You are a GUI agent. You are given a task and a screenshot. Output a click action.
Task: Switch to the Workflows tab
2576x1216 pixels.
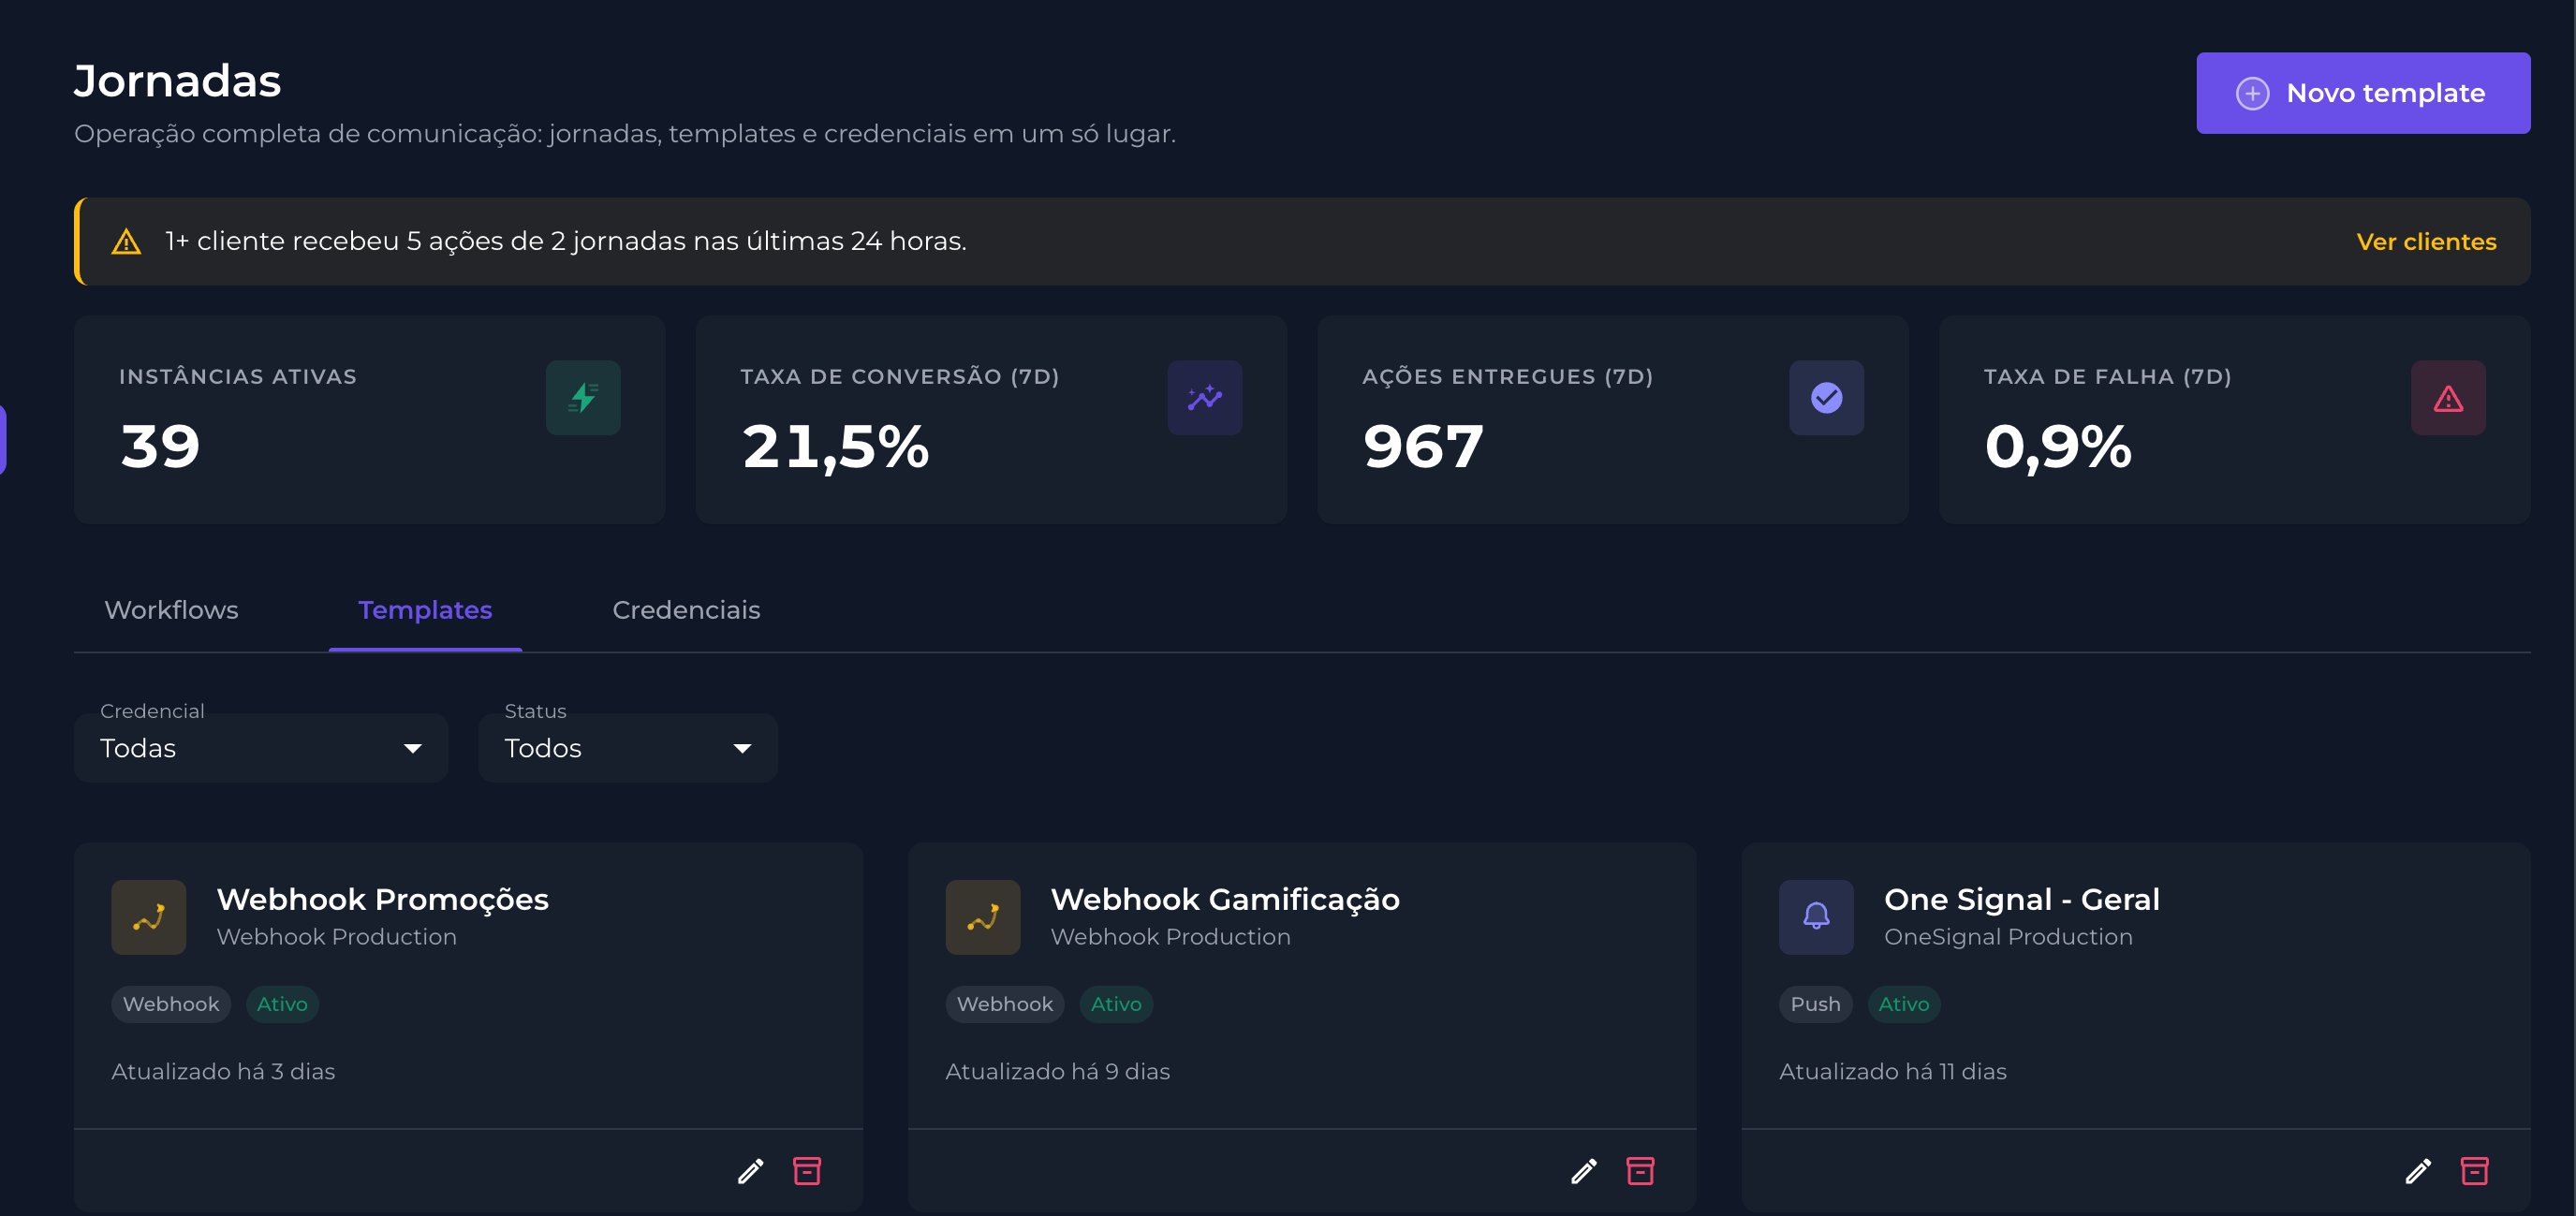tap(171, 610)
